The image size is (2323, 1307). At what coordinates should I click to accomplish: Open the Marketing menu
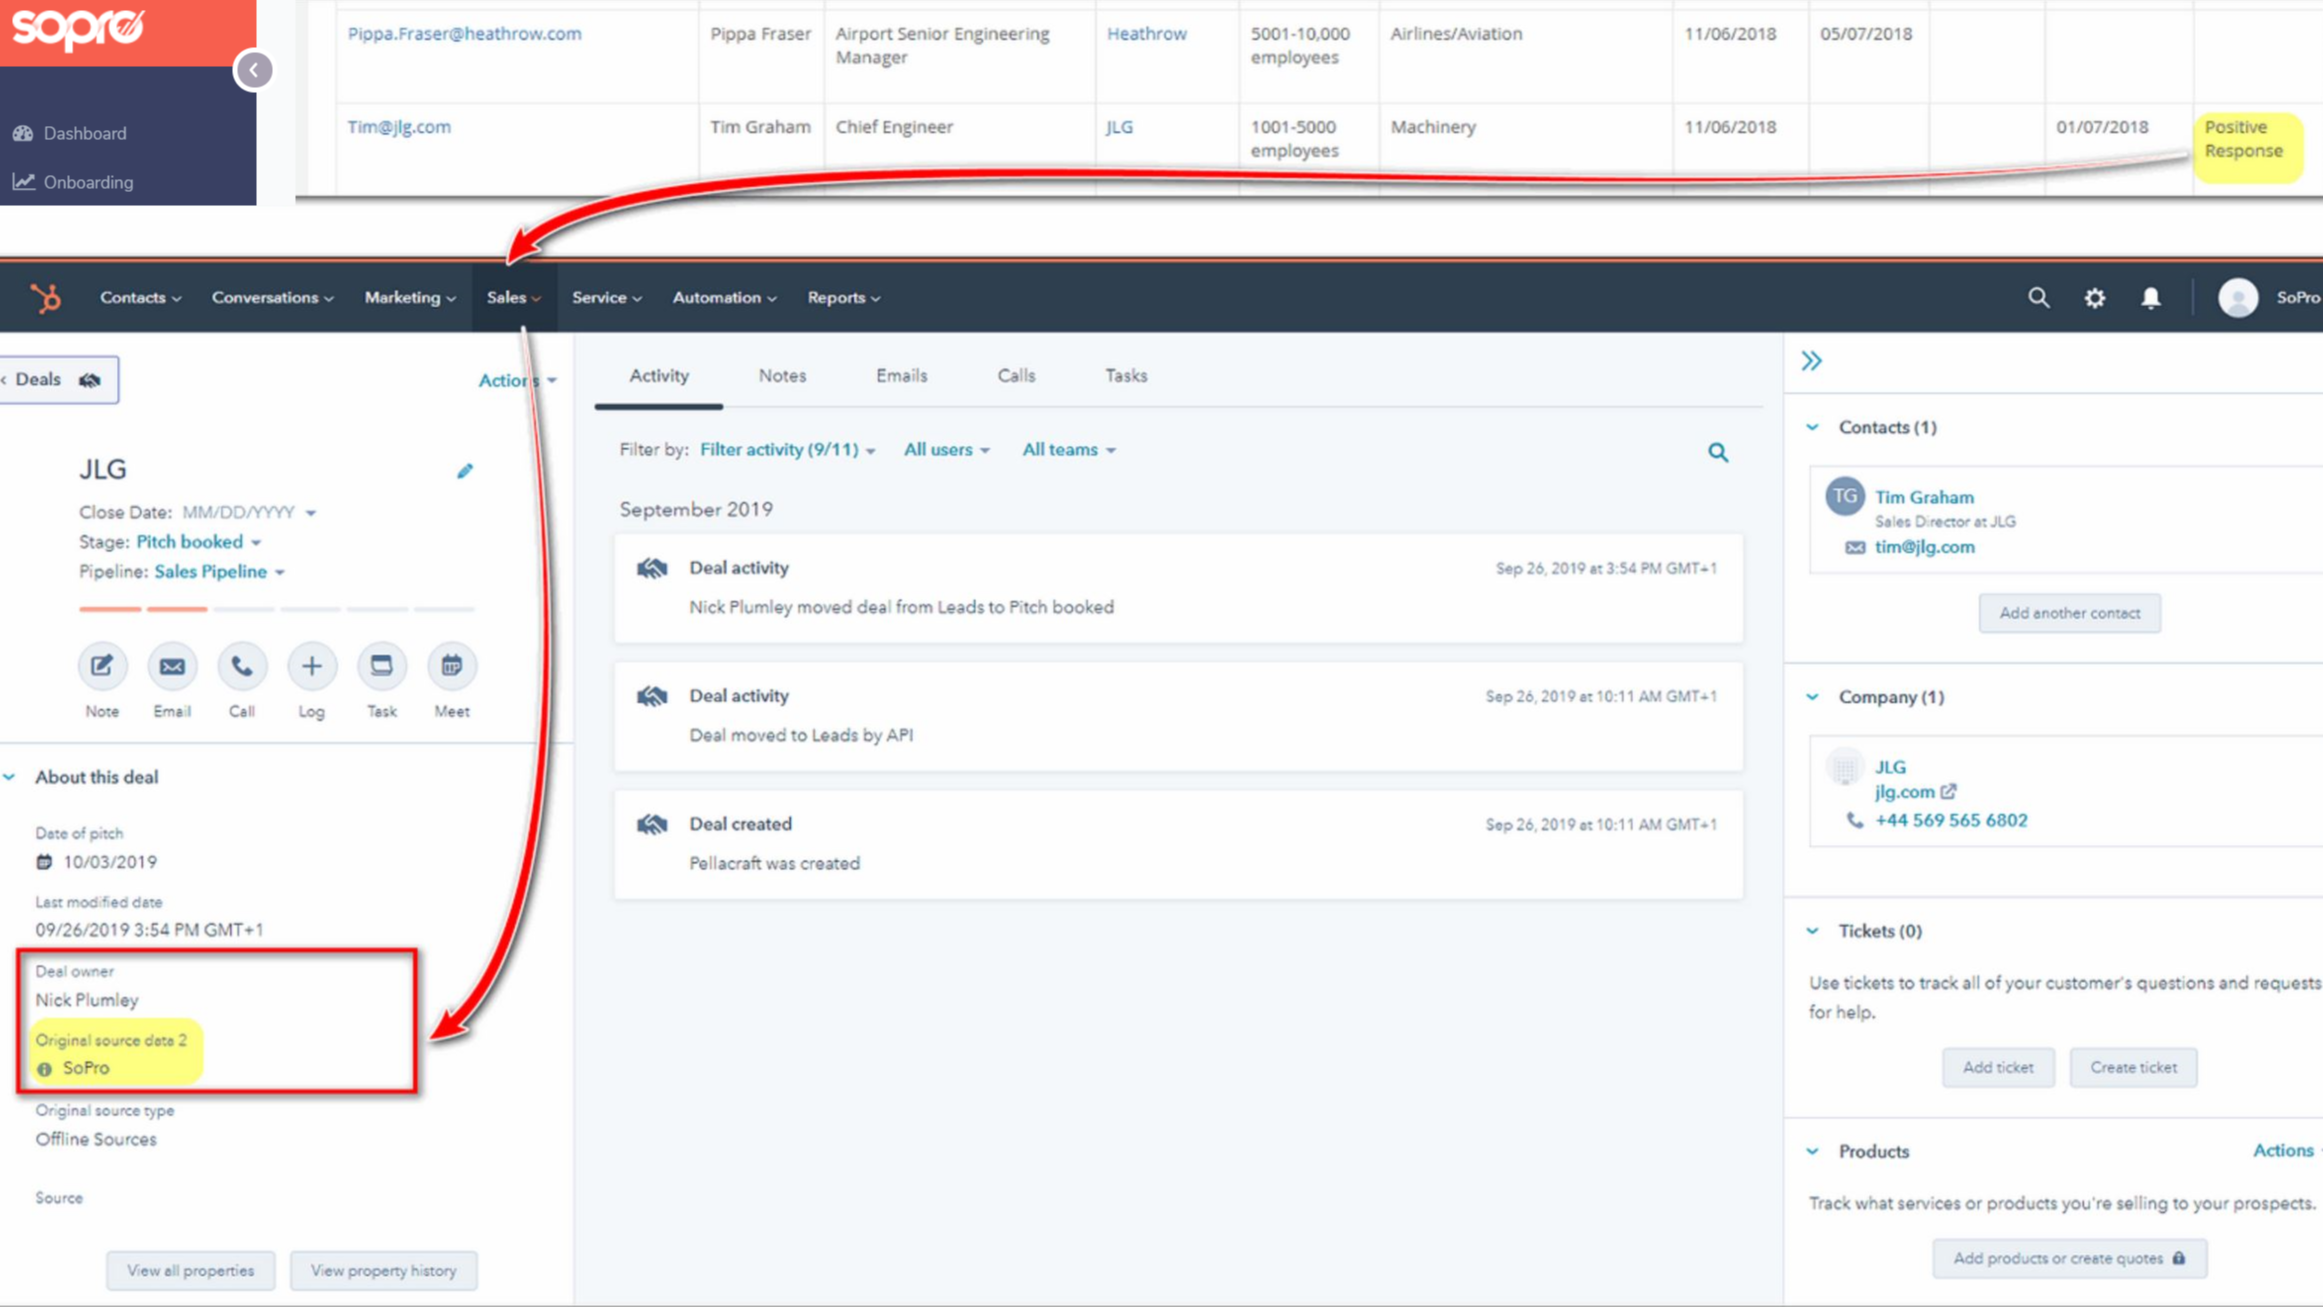point(408,297)
